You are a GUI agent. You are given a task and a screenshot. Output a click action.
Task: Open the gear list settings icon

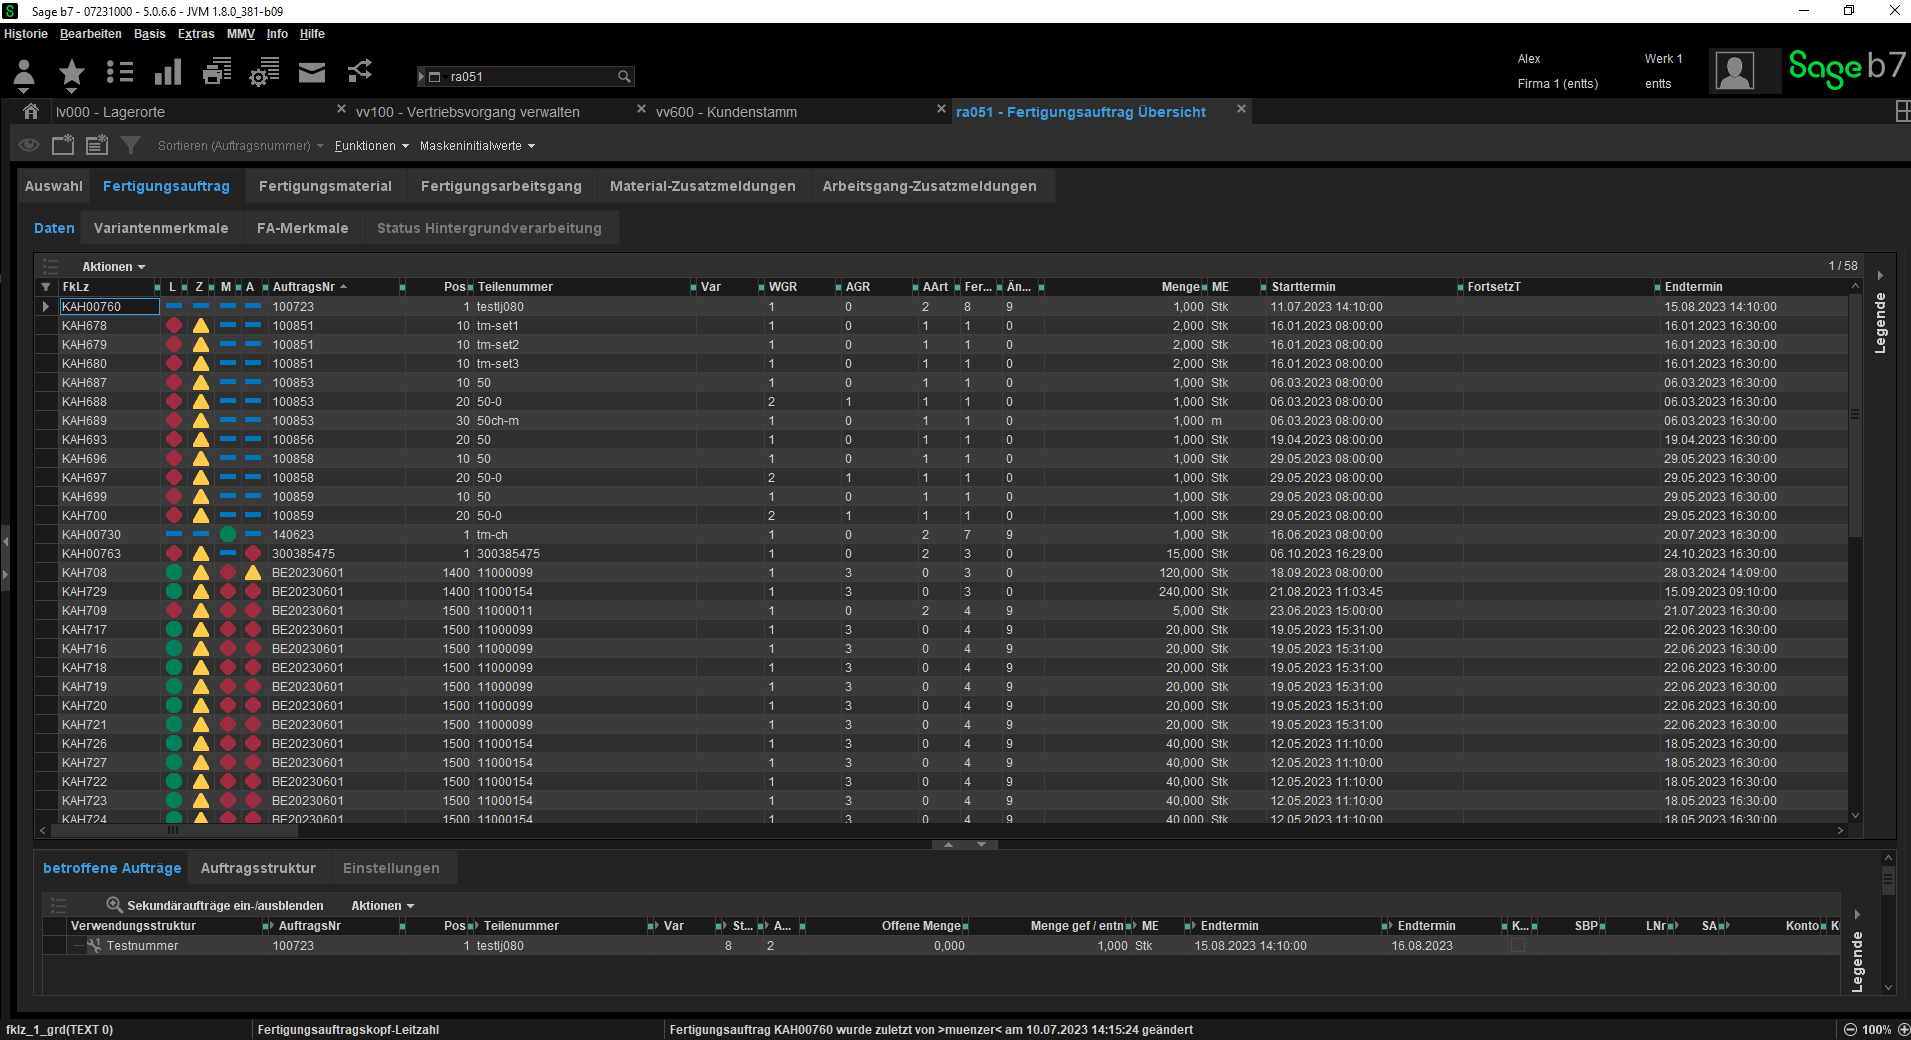(264, 72)
